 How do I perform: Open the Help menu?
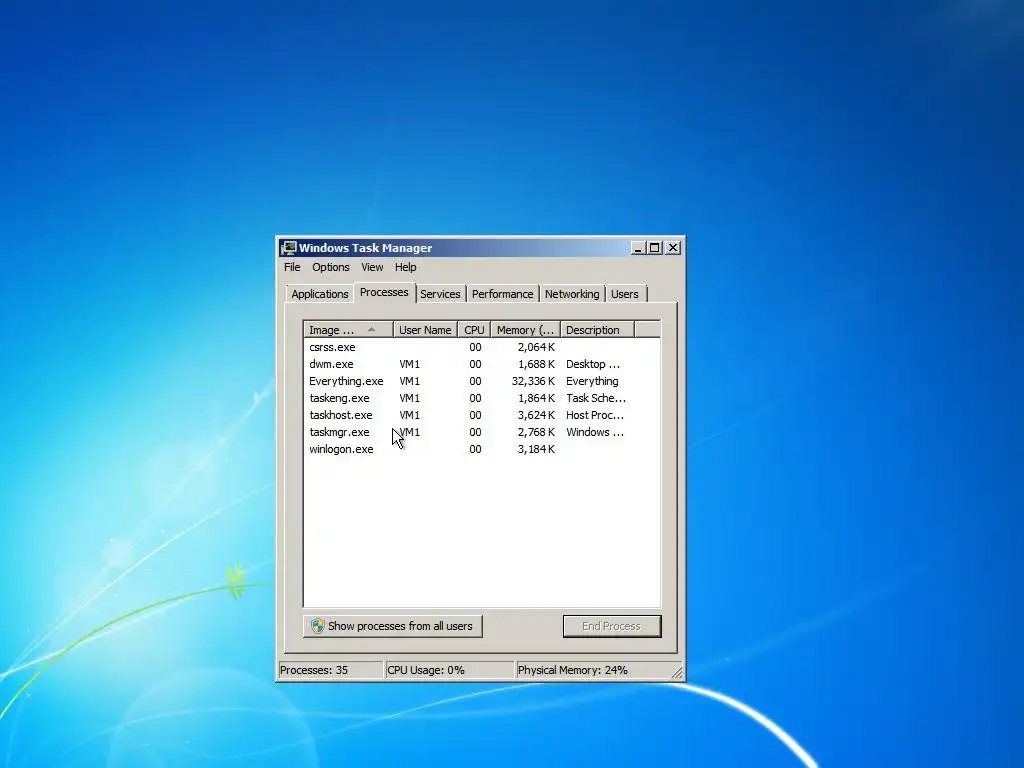point(406,267)
